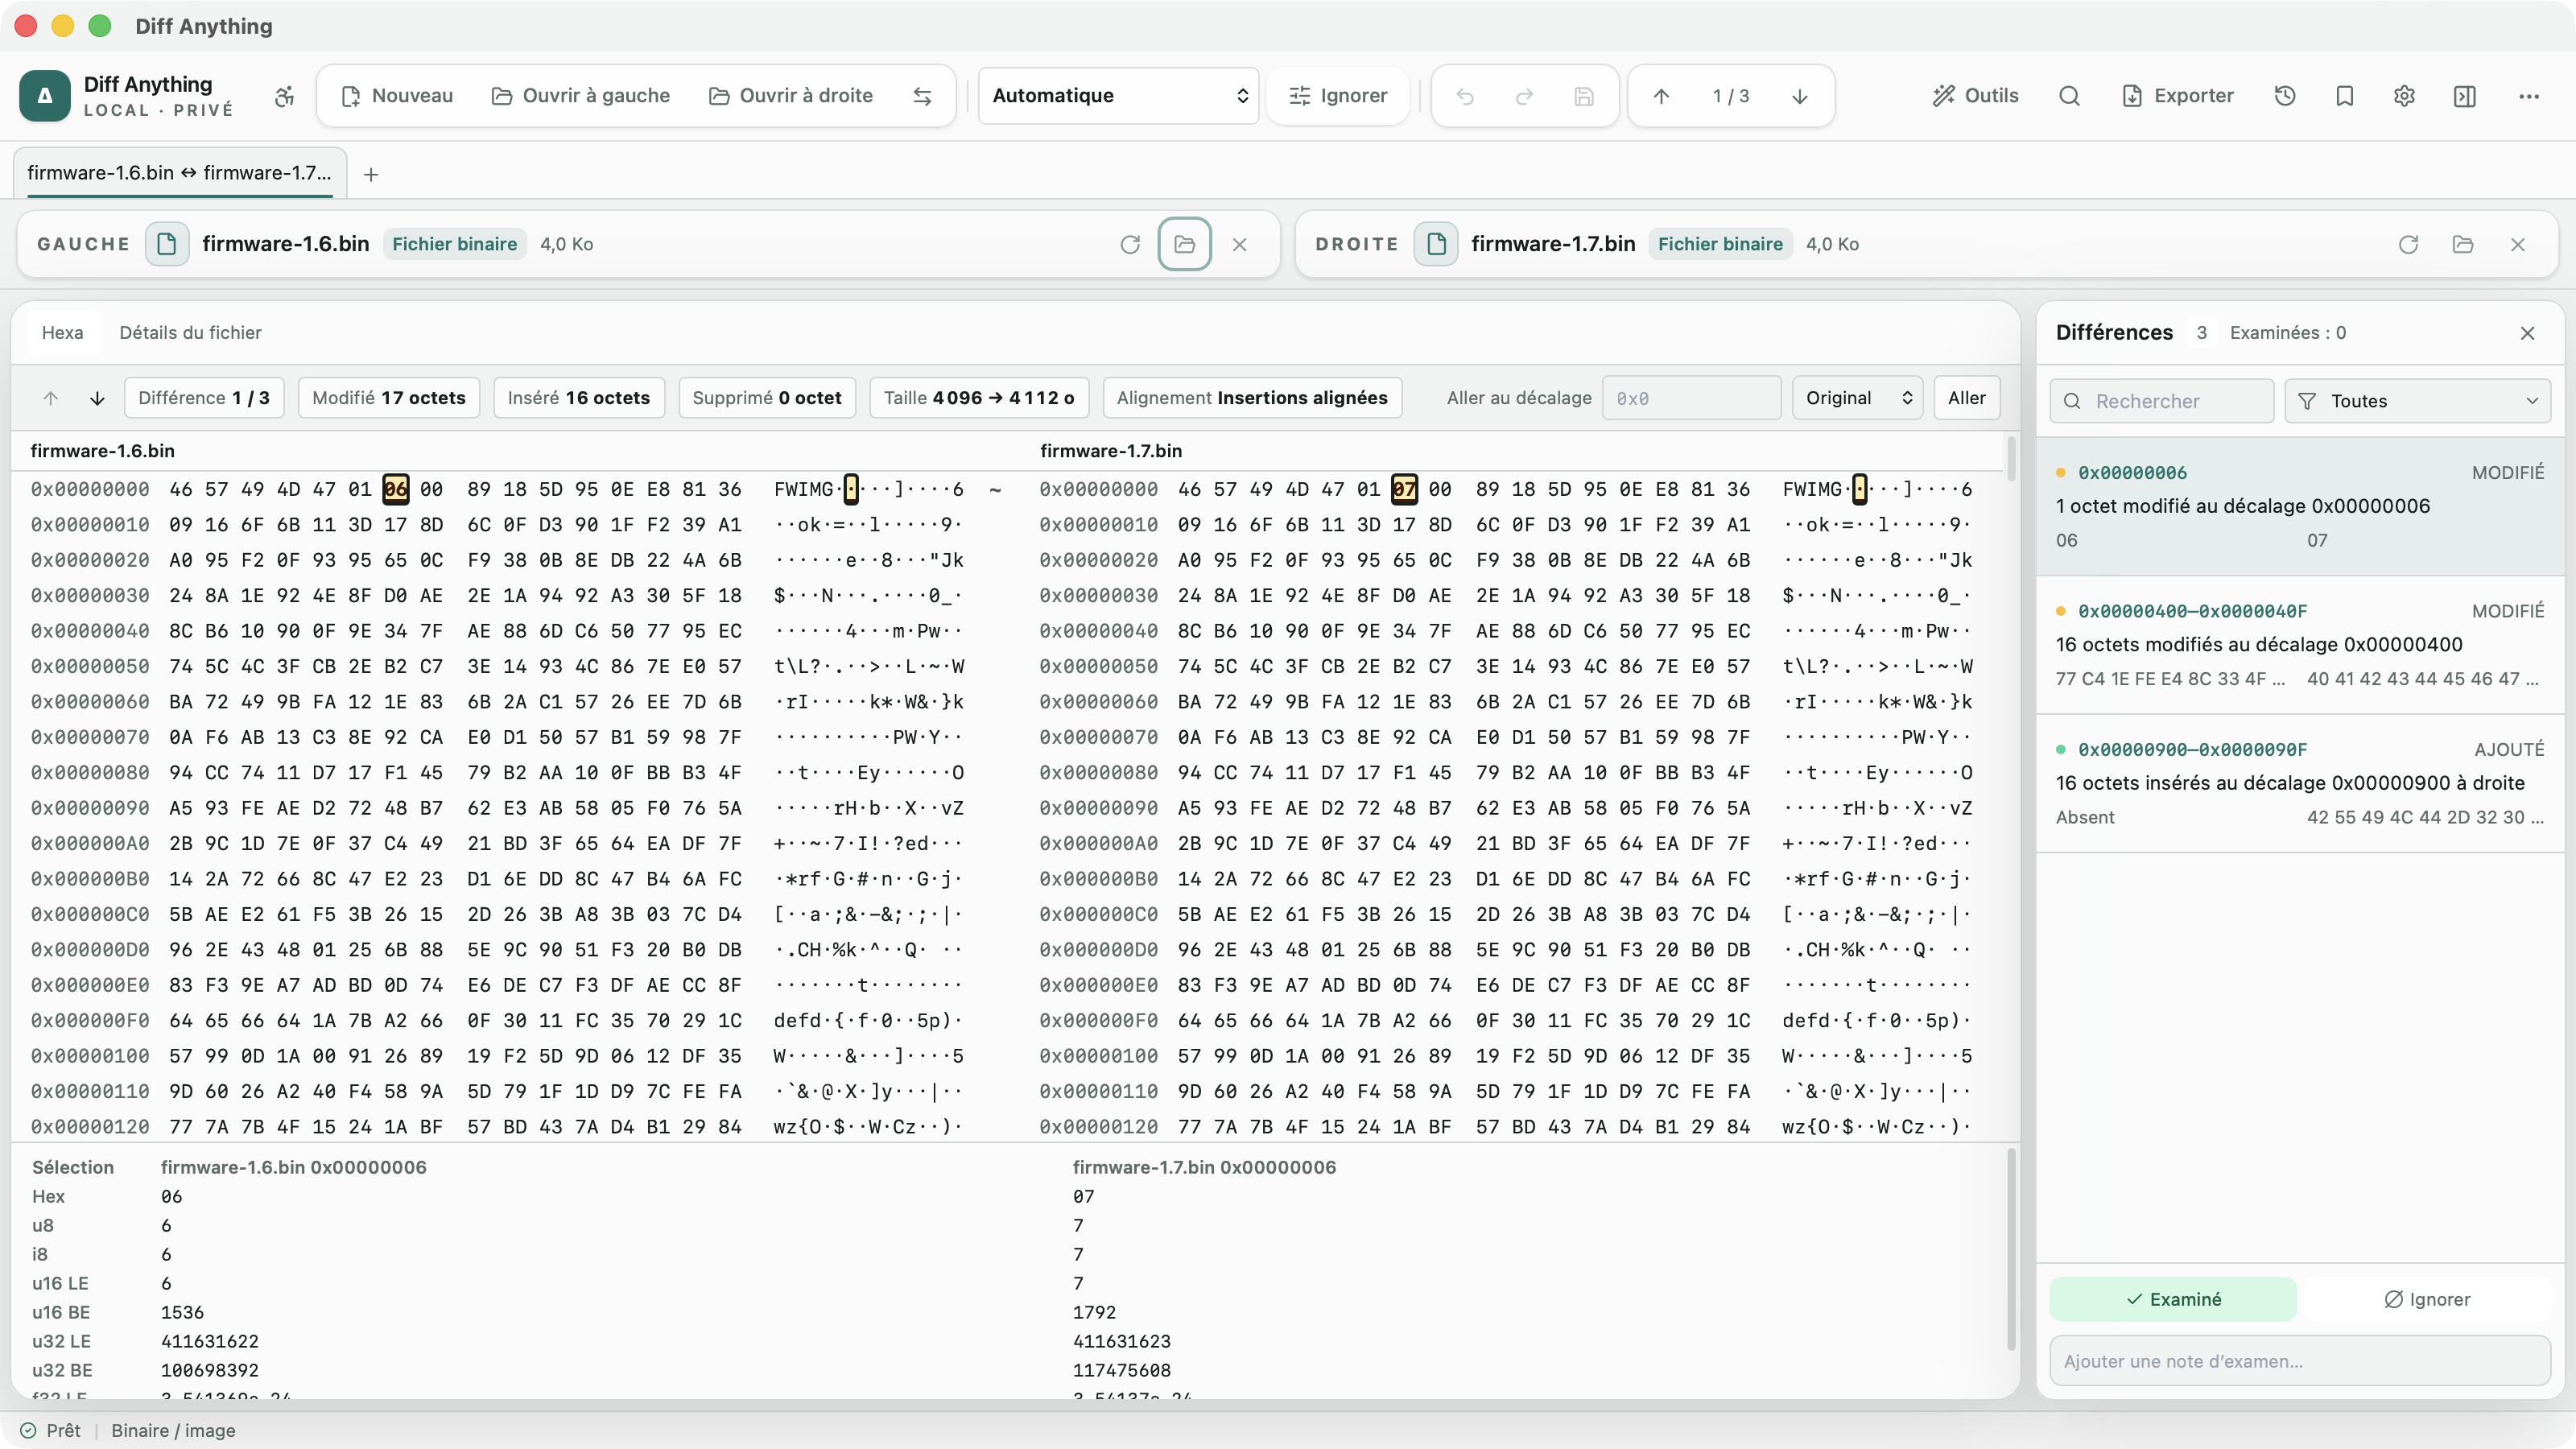Open the search magnifier icon in toolbar

click(2069, 96)
